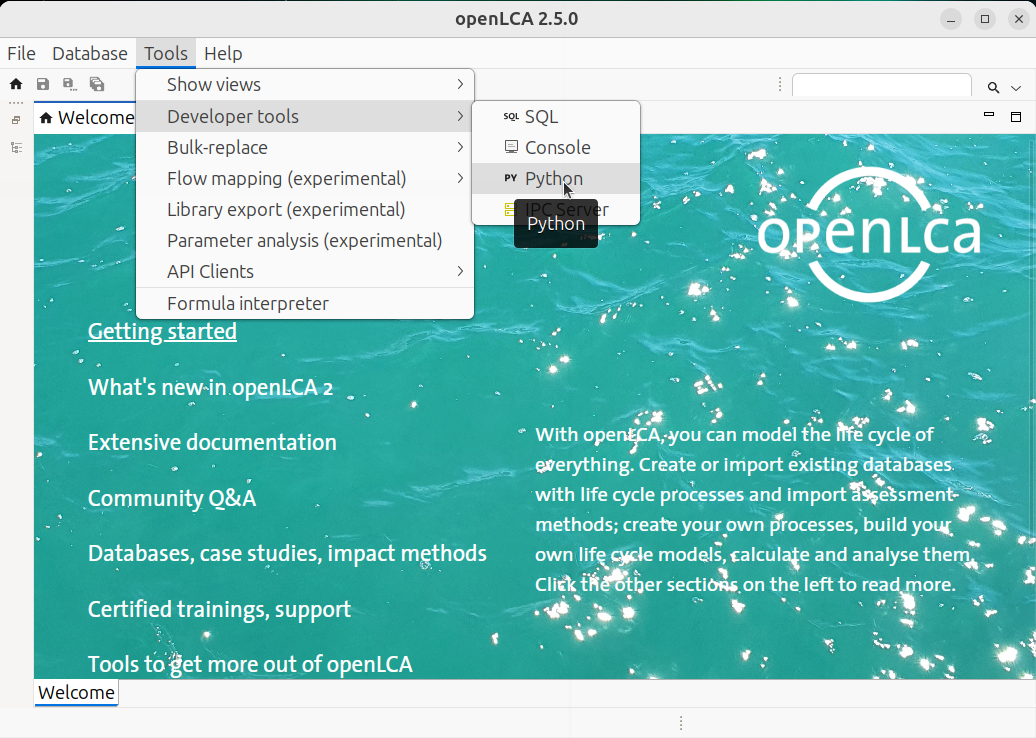
Task: Open the Database menu
Action: coord(90,54)
